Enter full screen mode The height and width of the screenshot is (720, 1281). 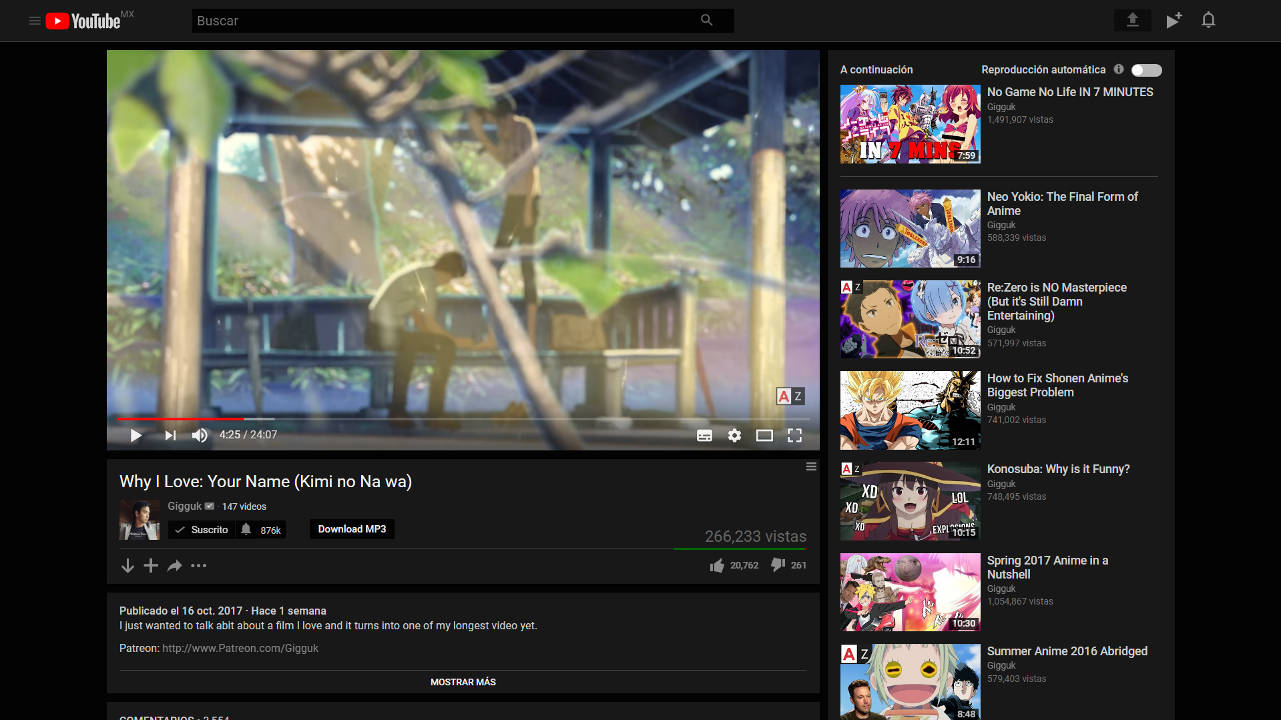[x=795, y=435]
